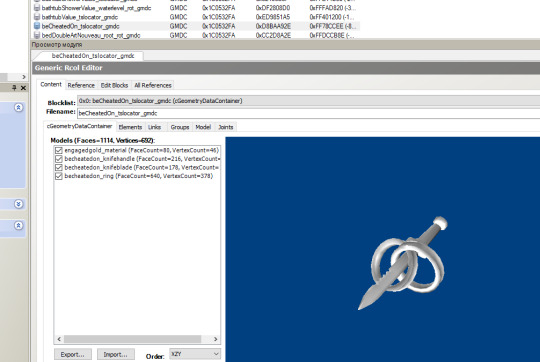Click the Import... button
This screenshot has height=362, width=540.
[x=116, y=354]
